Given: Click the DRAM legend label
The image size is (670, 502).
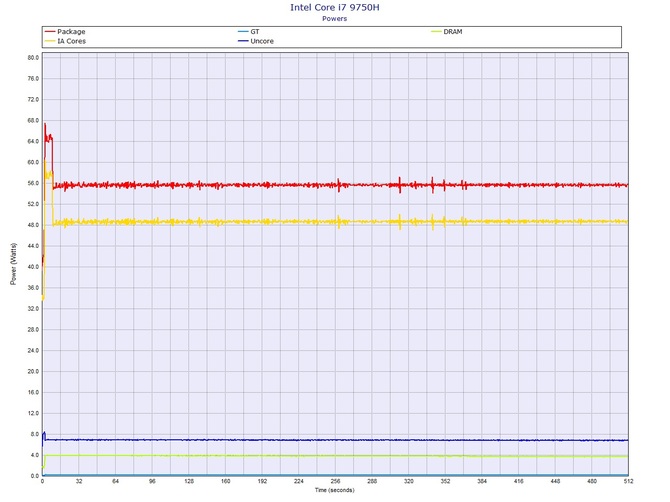Looking at the screenshot, I should tap(453, 32).
